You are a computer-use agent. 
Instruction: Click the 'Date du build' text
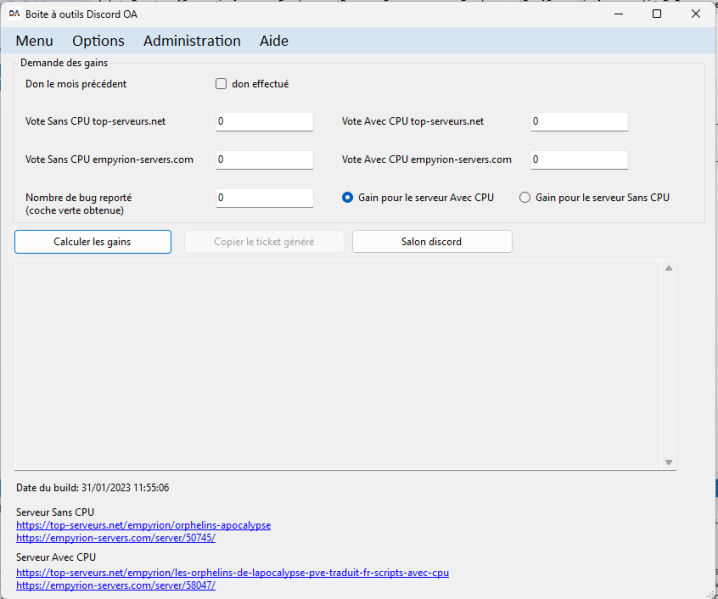tap(92, 488)
